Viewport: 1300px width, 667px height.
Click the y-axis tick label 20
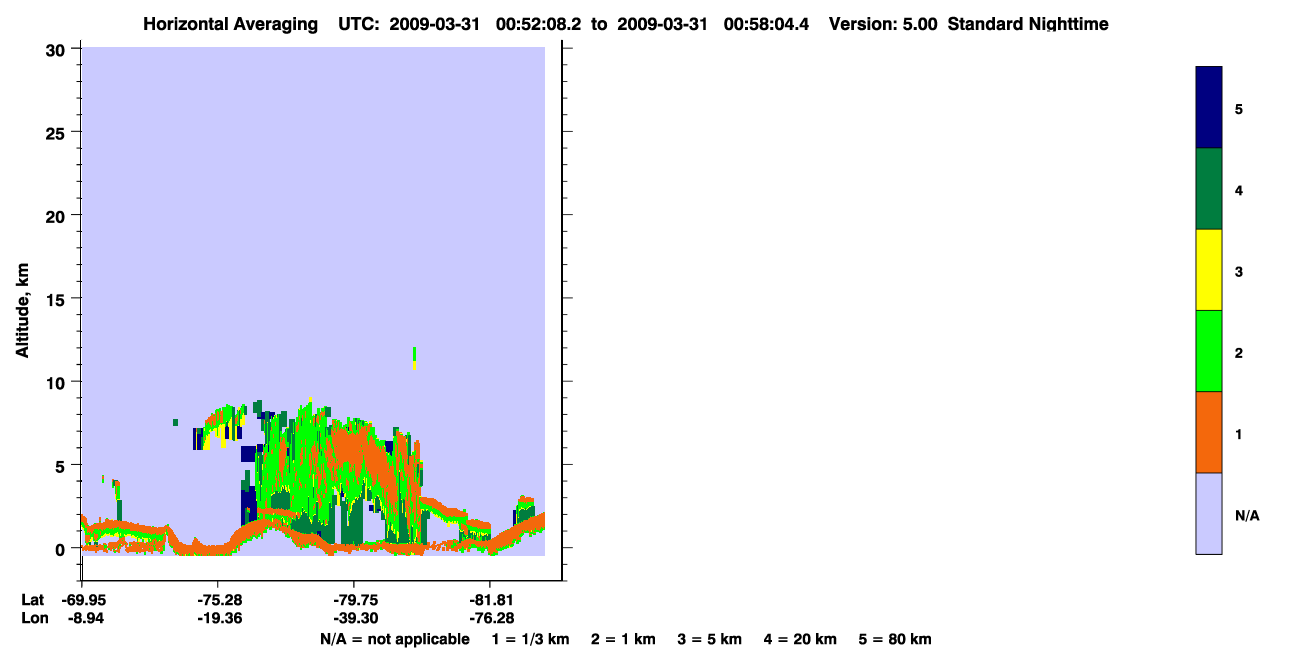point(57,216)
